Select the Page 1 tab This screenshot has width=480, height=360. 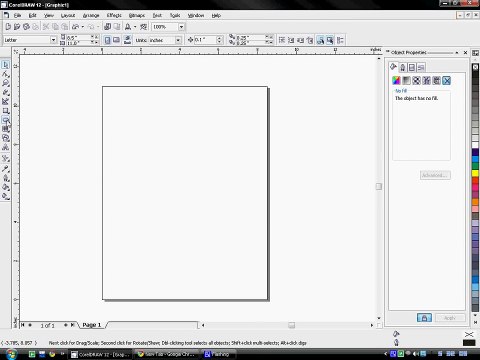[x=92, y=325]
